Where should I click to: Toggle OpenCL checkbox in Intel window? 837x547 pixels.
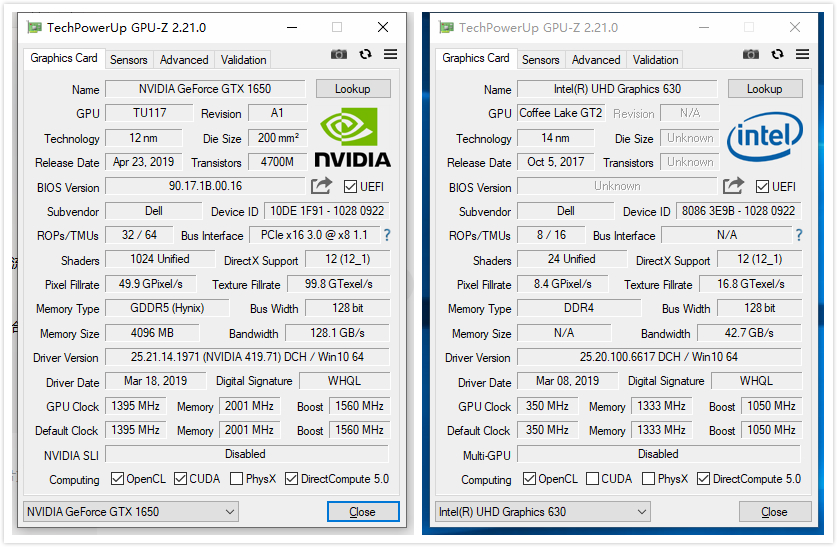(530, 479)
